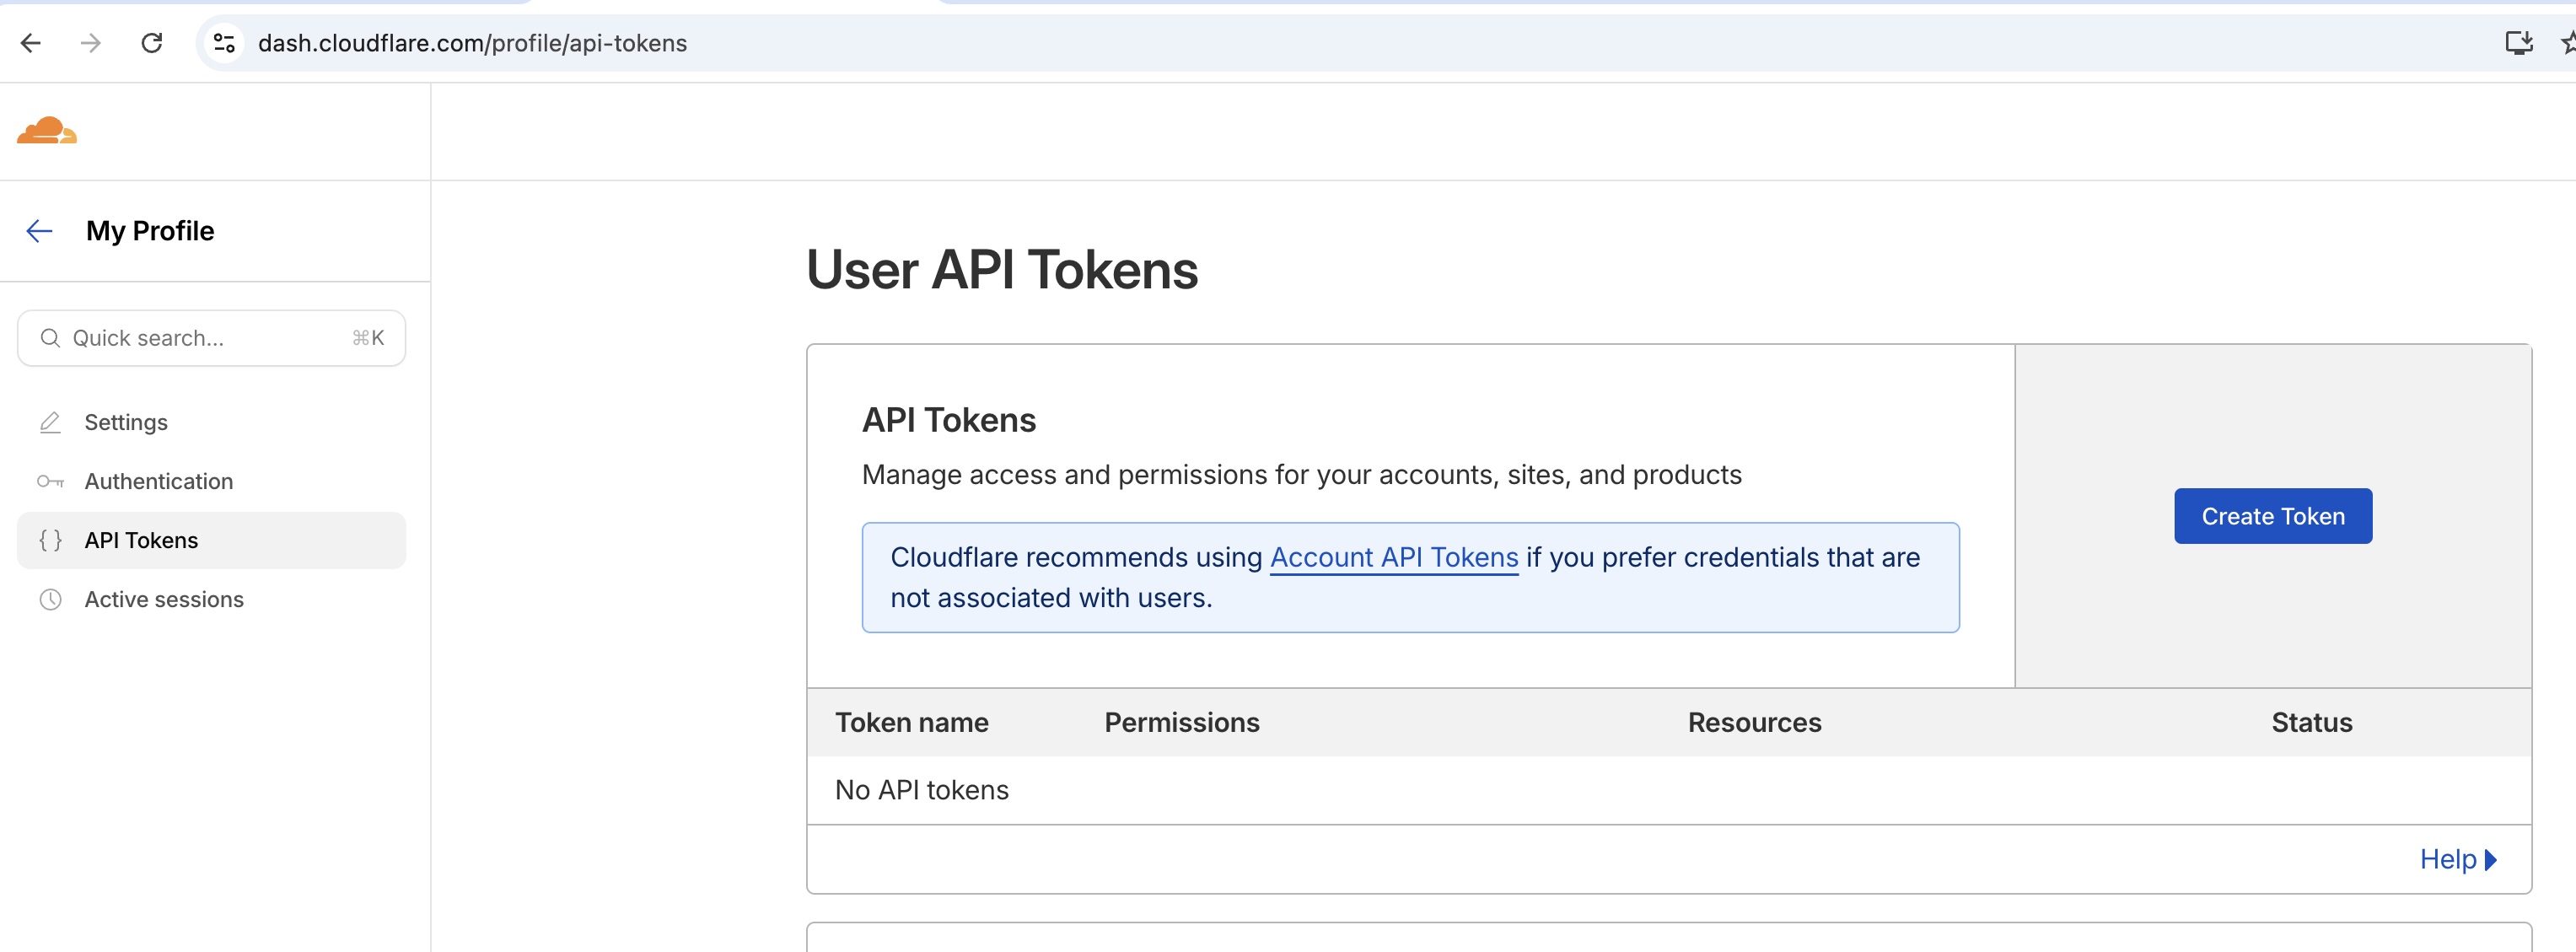
Task: Follow the Account API Tokens link
Action: tap(1393, 557)
